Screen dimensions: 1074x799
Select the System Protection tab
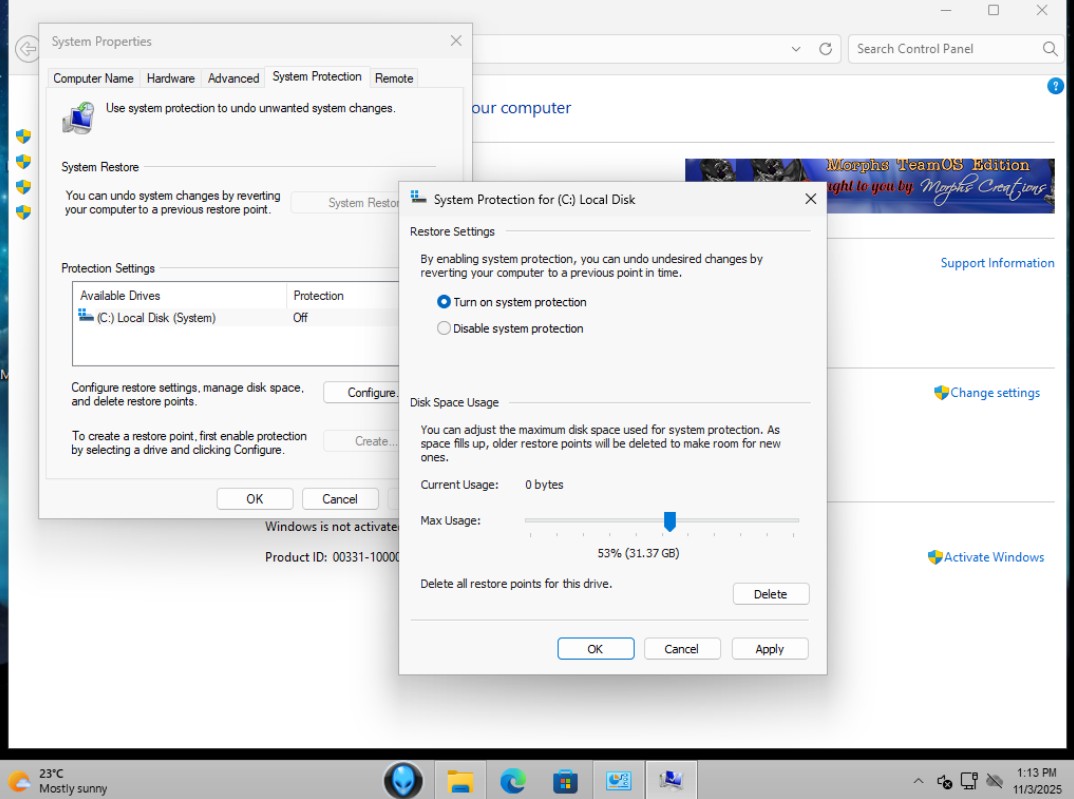click(x=317, y=77)
